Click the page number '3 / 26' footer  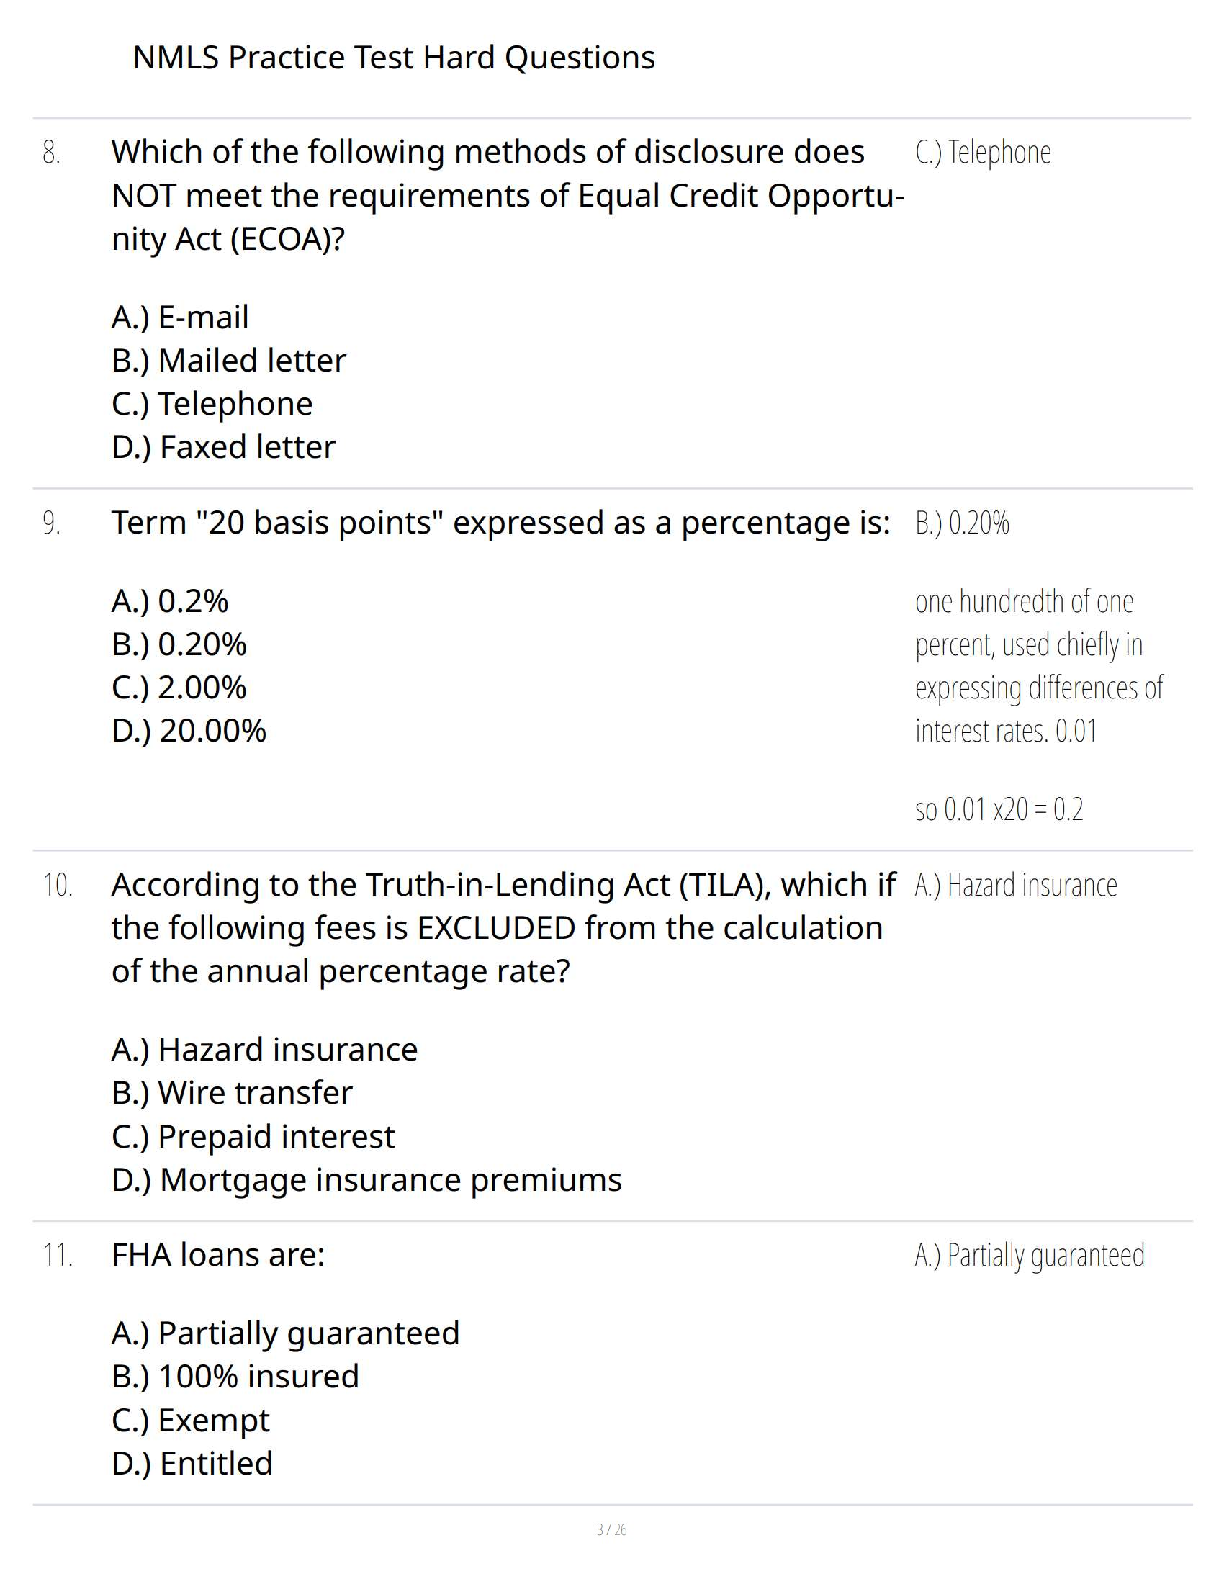point(611,1530)
